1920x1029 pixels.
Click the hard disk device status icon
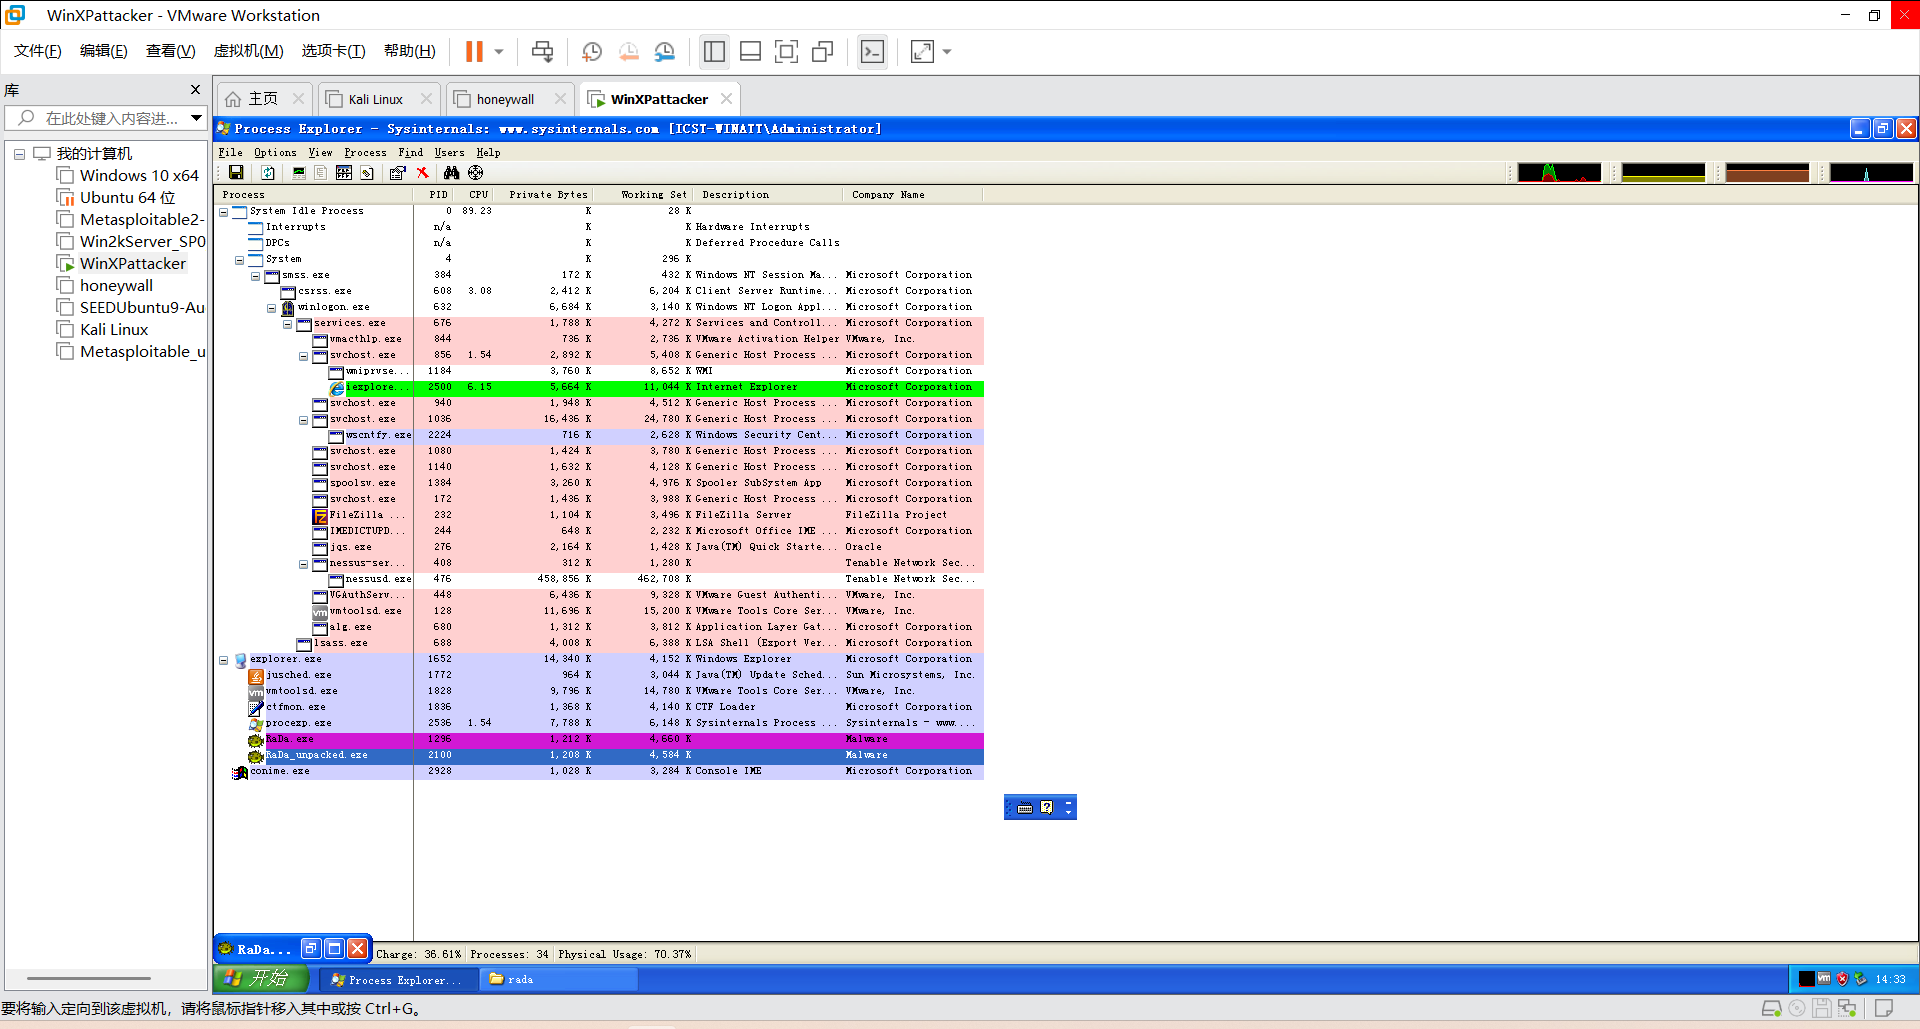1771,1008
